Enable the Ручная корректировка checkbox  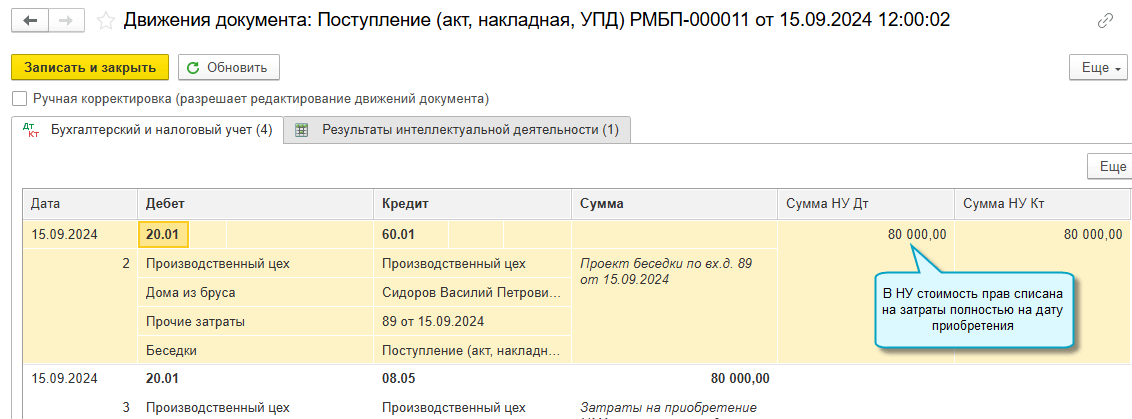click(x=19, y=99)
